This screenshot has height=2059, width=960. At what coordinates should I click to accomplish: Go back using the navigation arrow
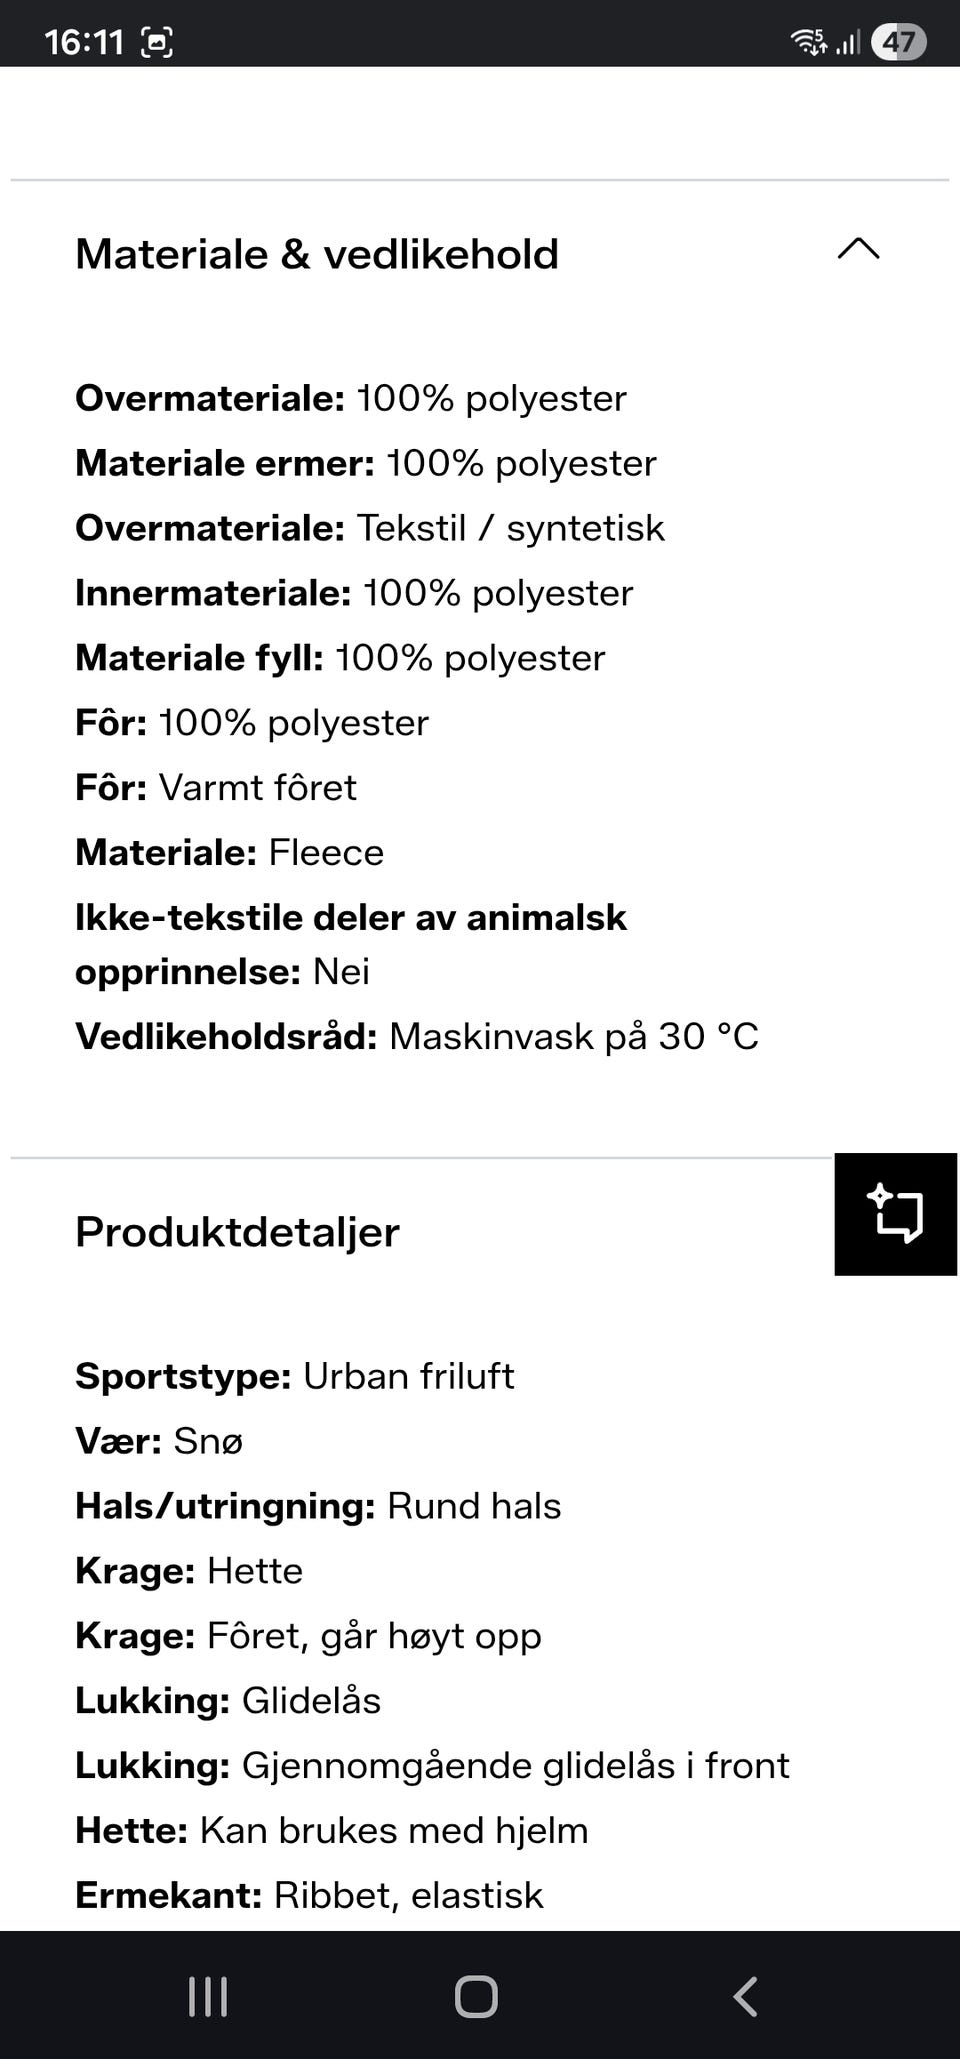click(745, 1997)
